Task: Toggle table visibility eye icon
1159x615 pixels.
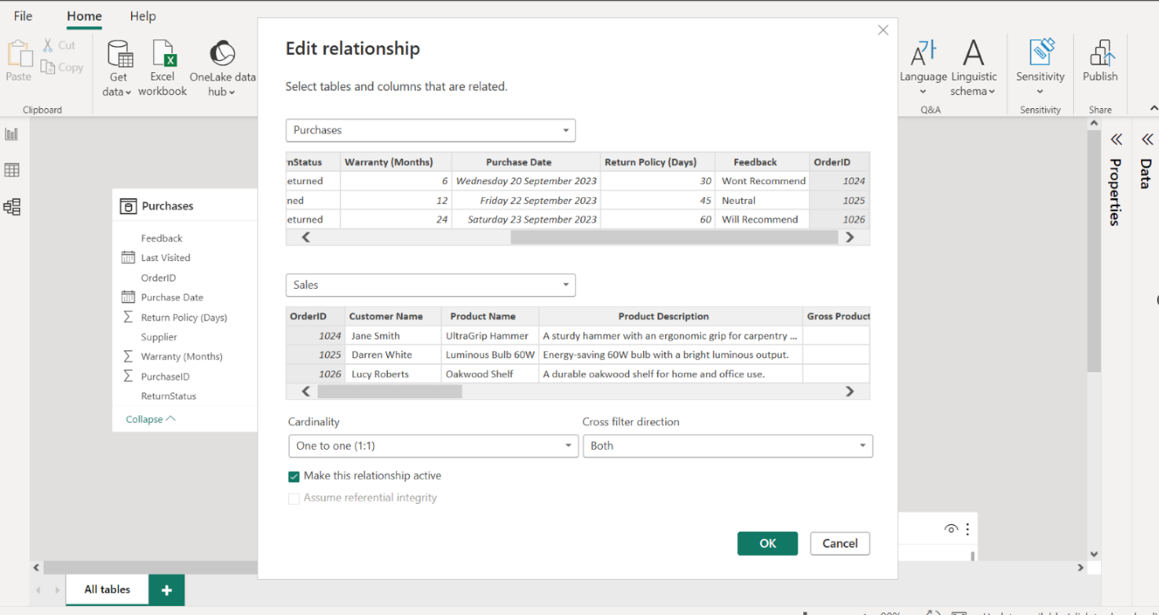Action: [950, 529]
